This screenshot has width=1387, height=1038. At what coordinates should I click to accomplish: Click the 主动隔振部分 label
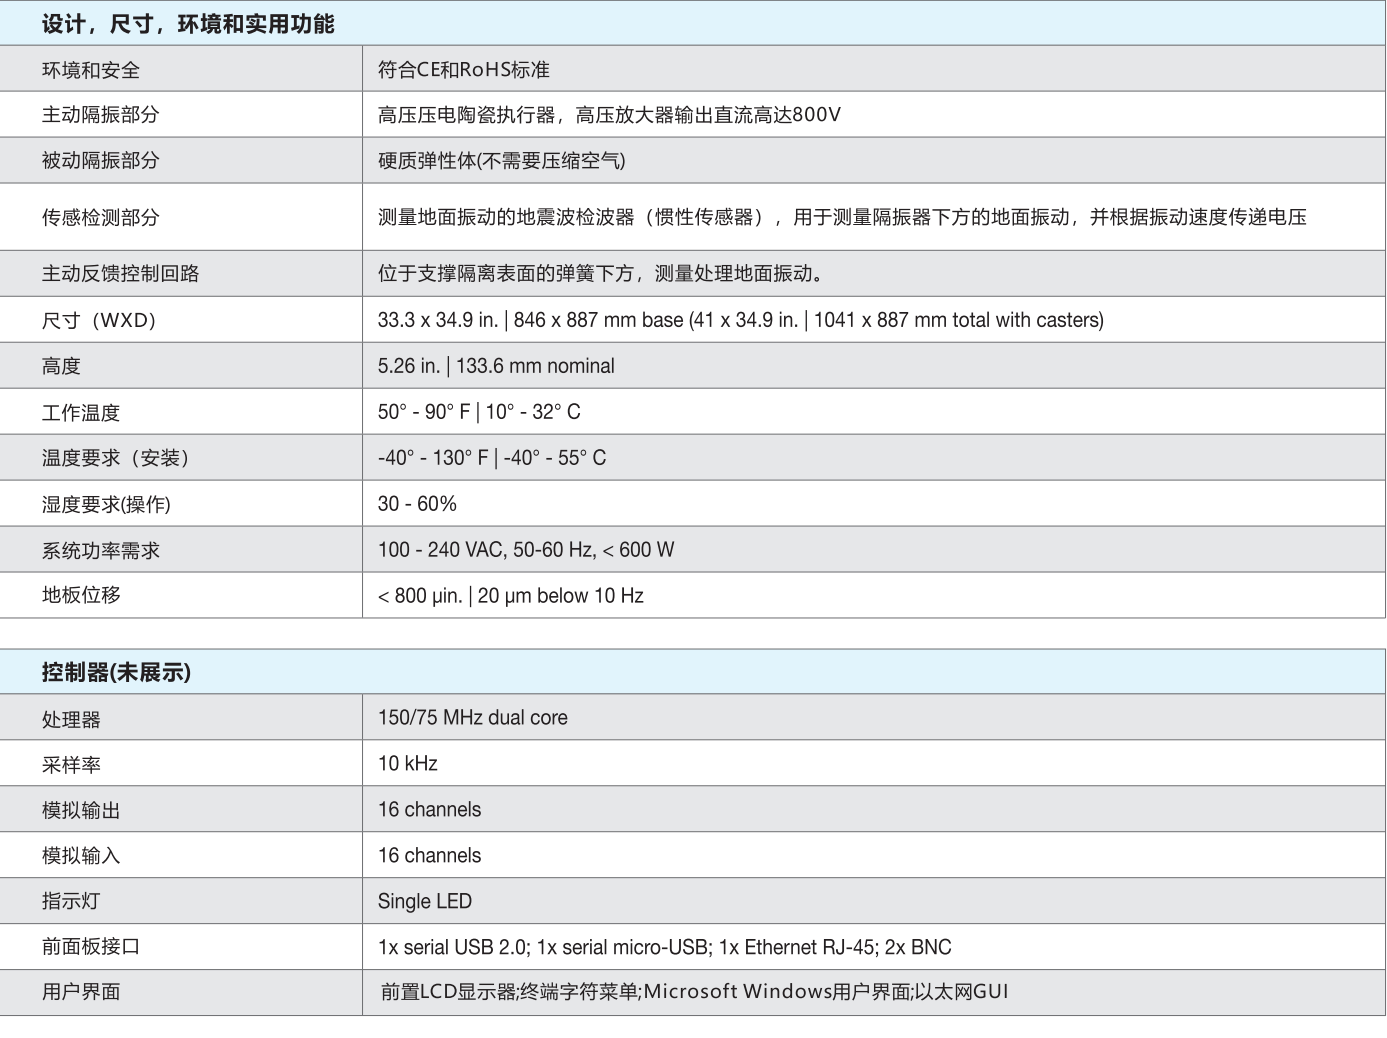click(x=101, y=115)
